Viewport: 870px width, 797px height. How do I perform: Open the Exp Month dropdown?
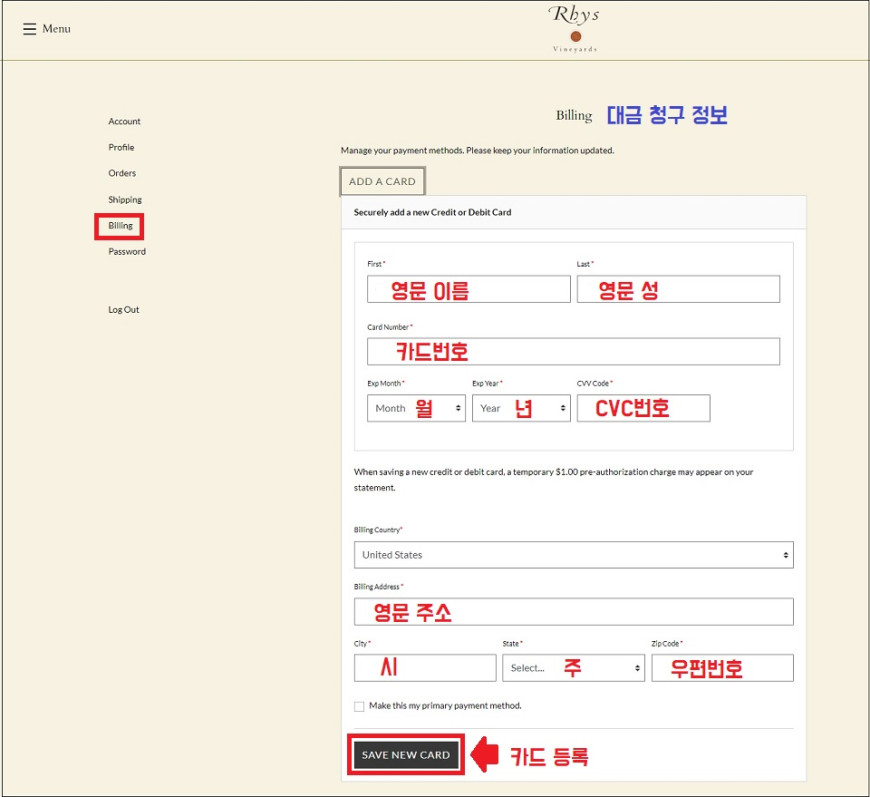coord(416,408)
